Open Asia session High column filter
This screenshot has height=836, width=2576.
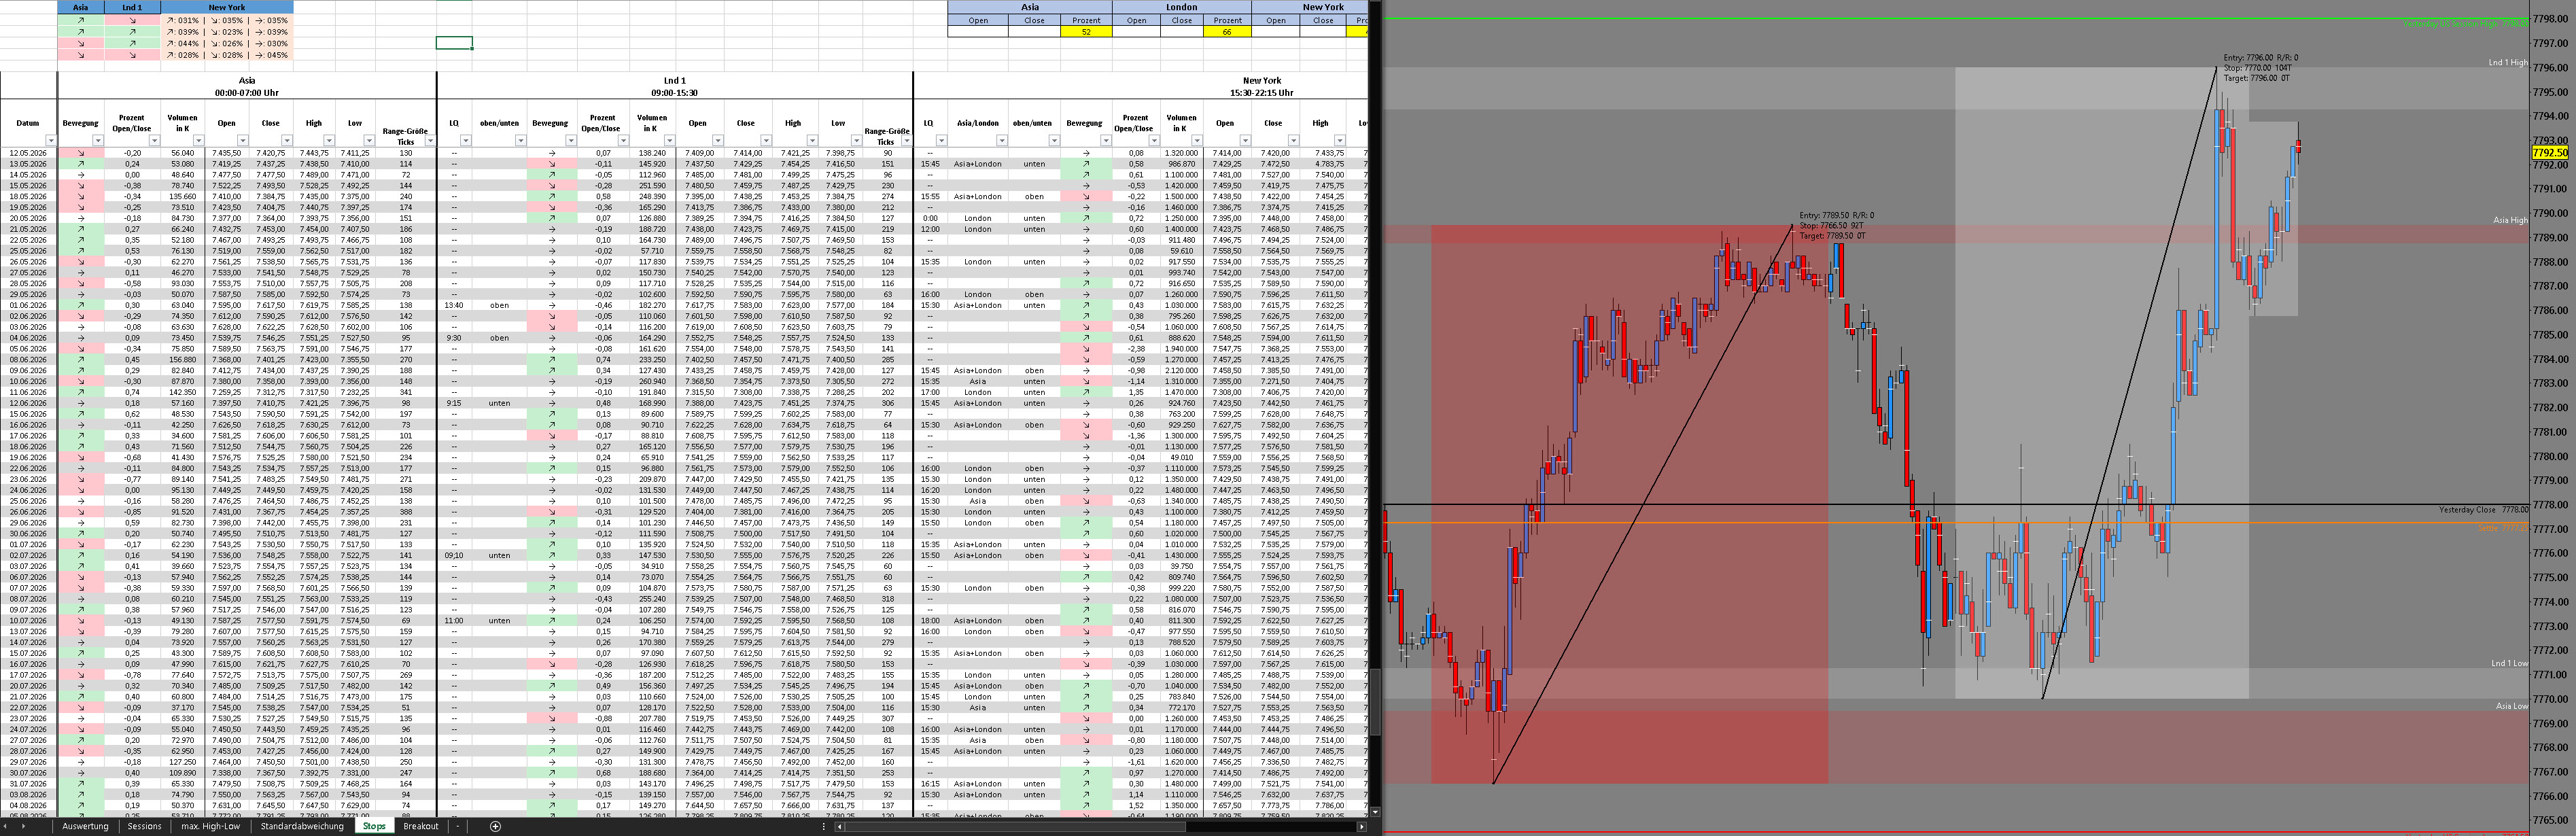pos(330,141)
